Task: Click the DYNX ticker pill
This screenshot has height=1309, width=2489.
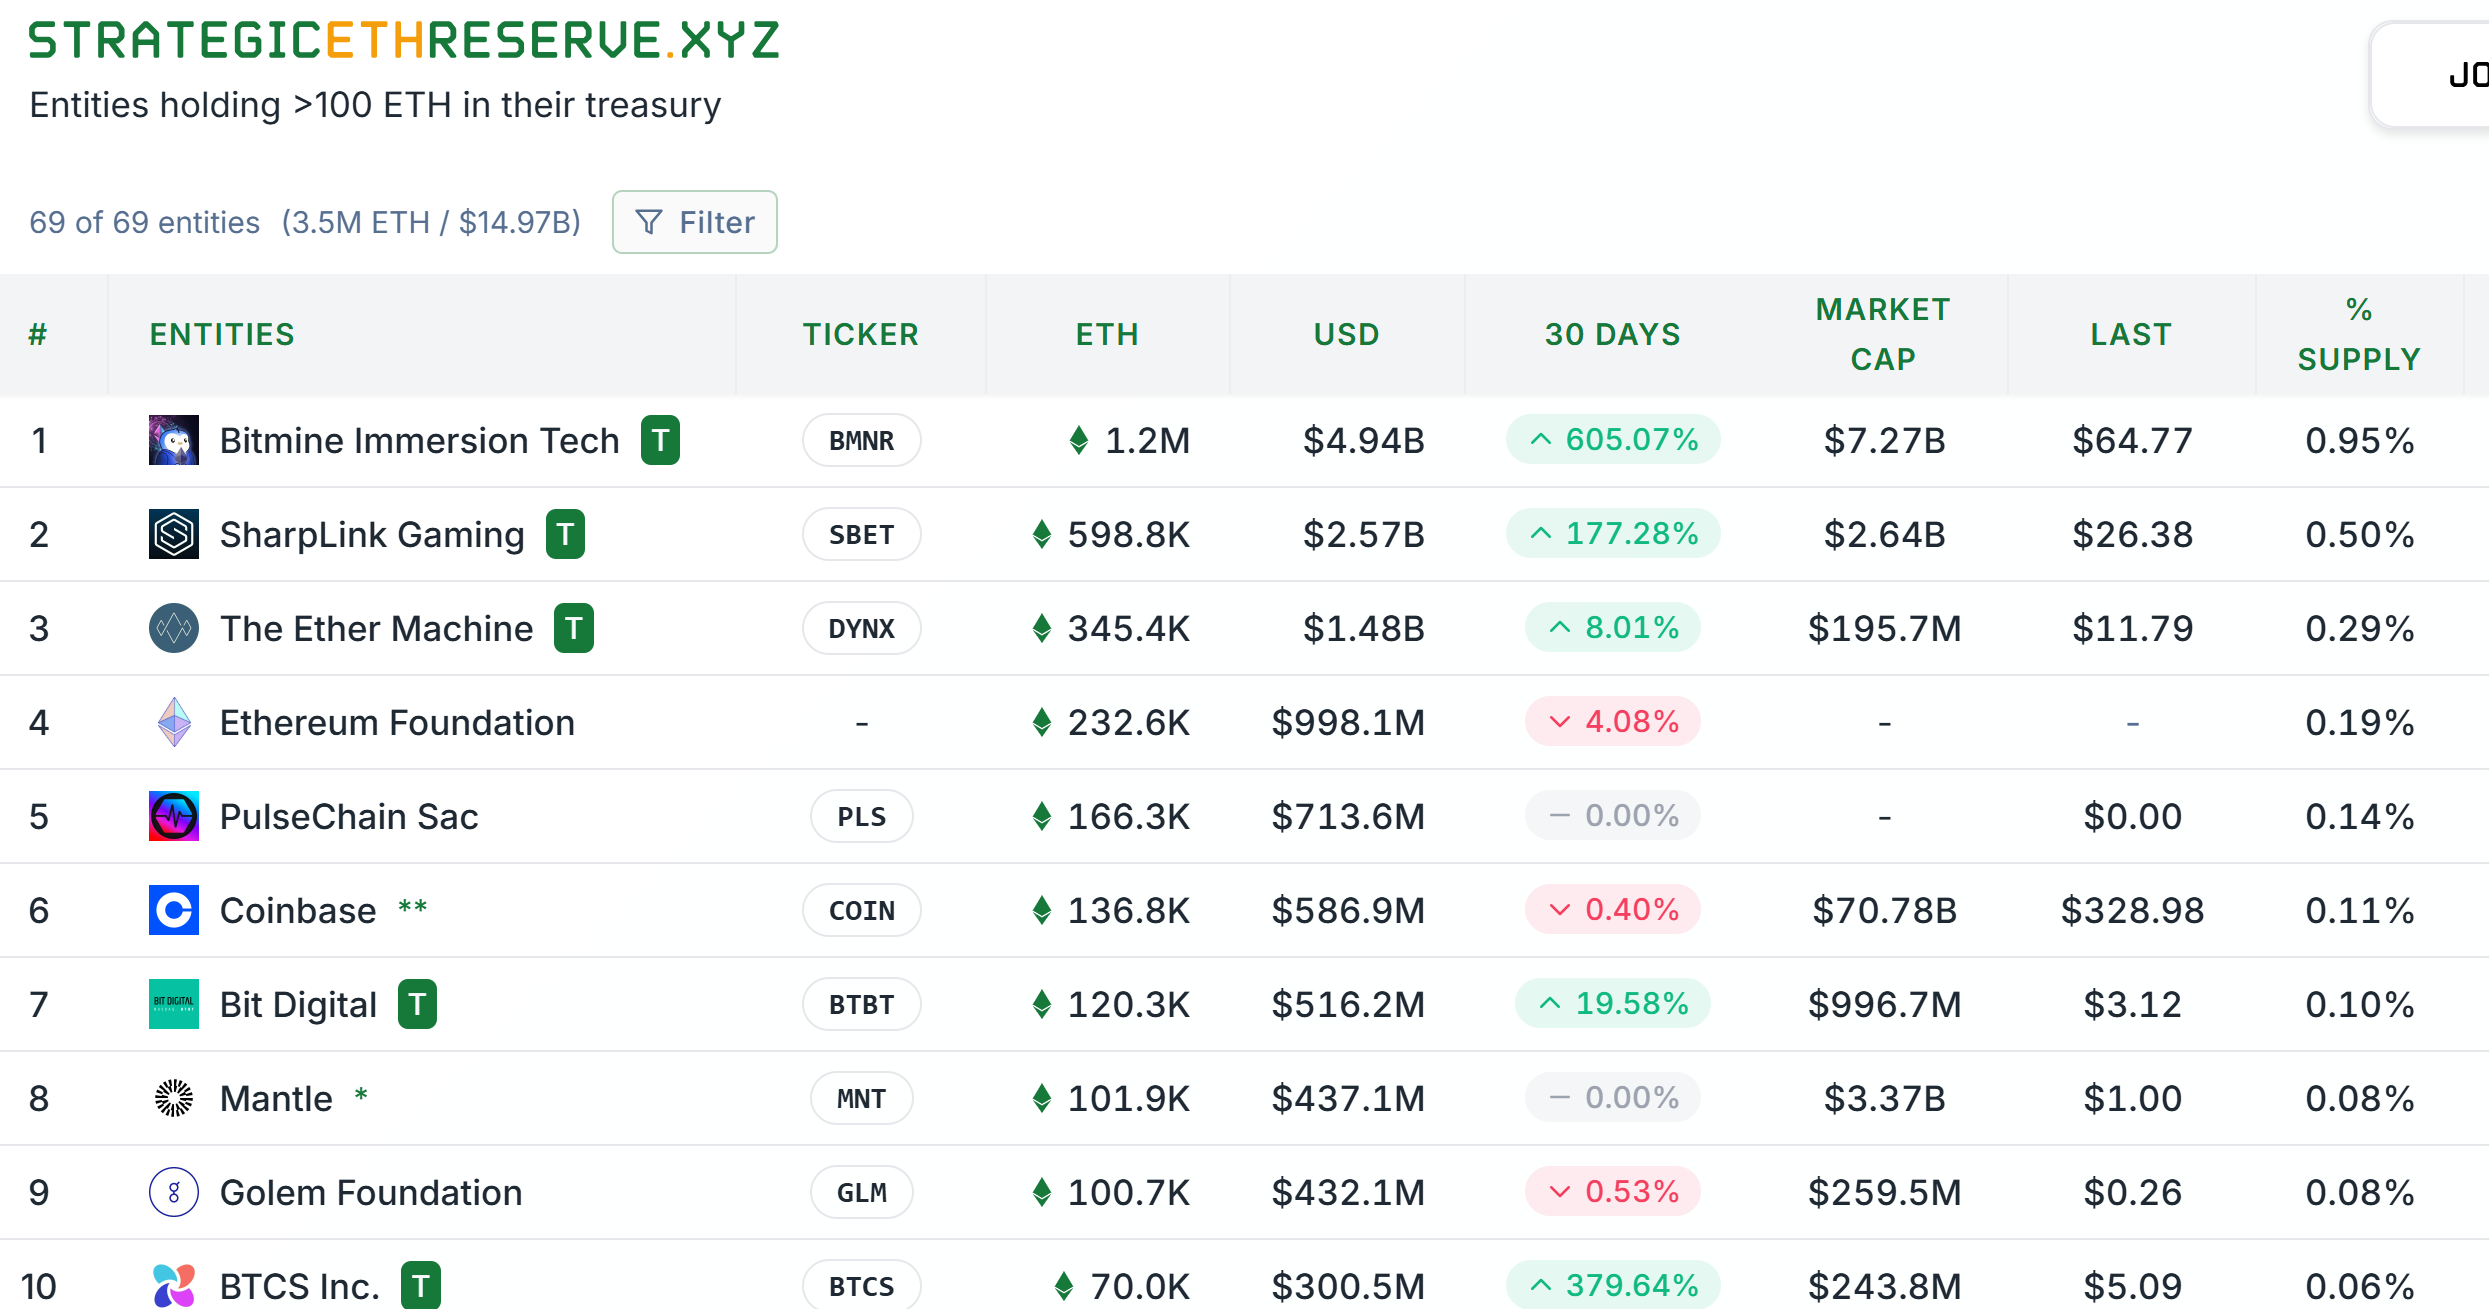Action: [861, 628]
